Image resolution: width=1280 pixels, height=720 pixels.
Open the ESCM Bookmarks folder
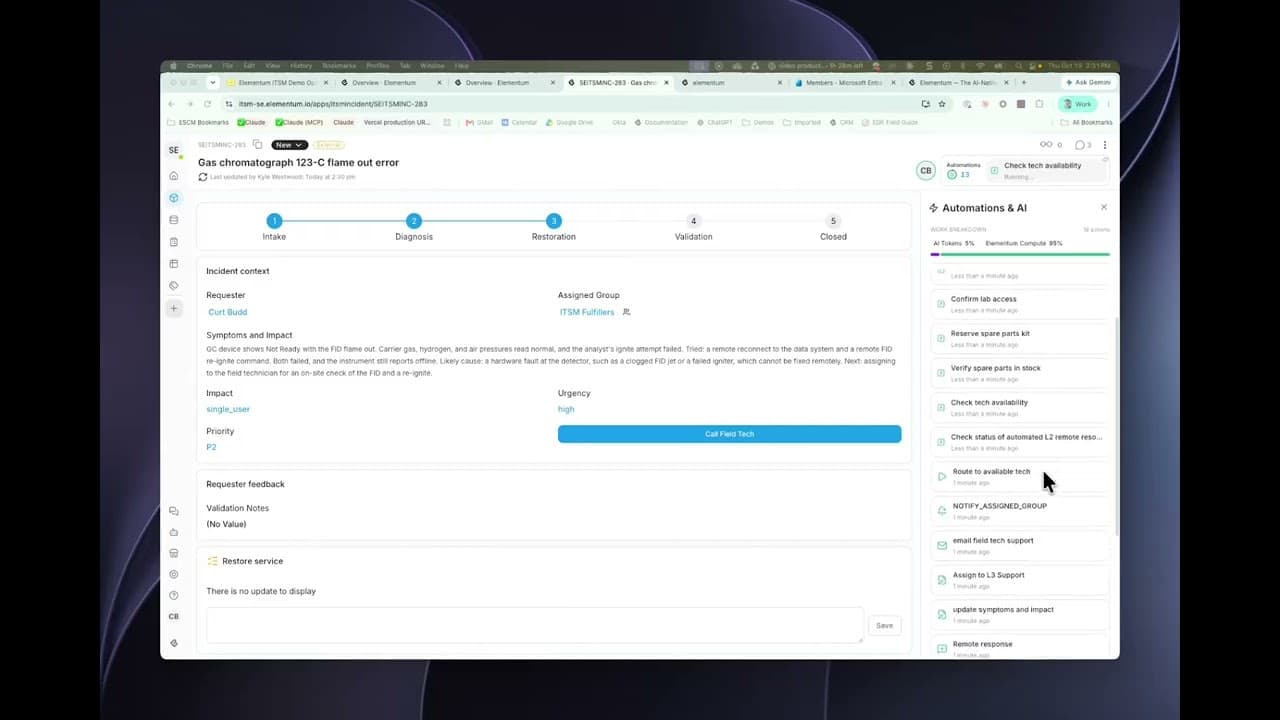199,123
